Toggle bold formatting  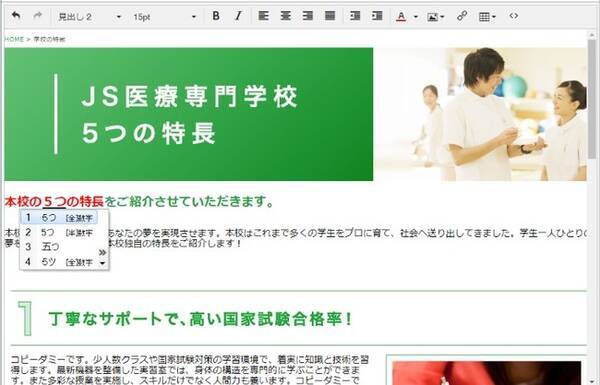tap(216, 16)
